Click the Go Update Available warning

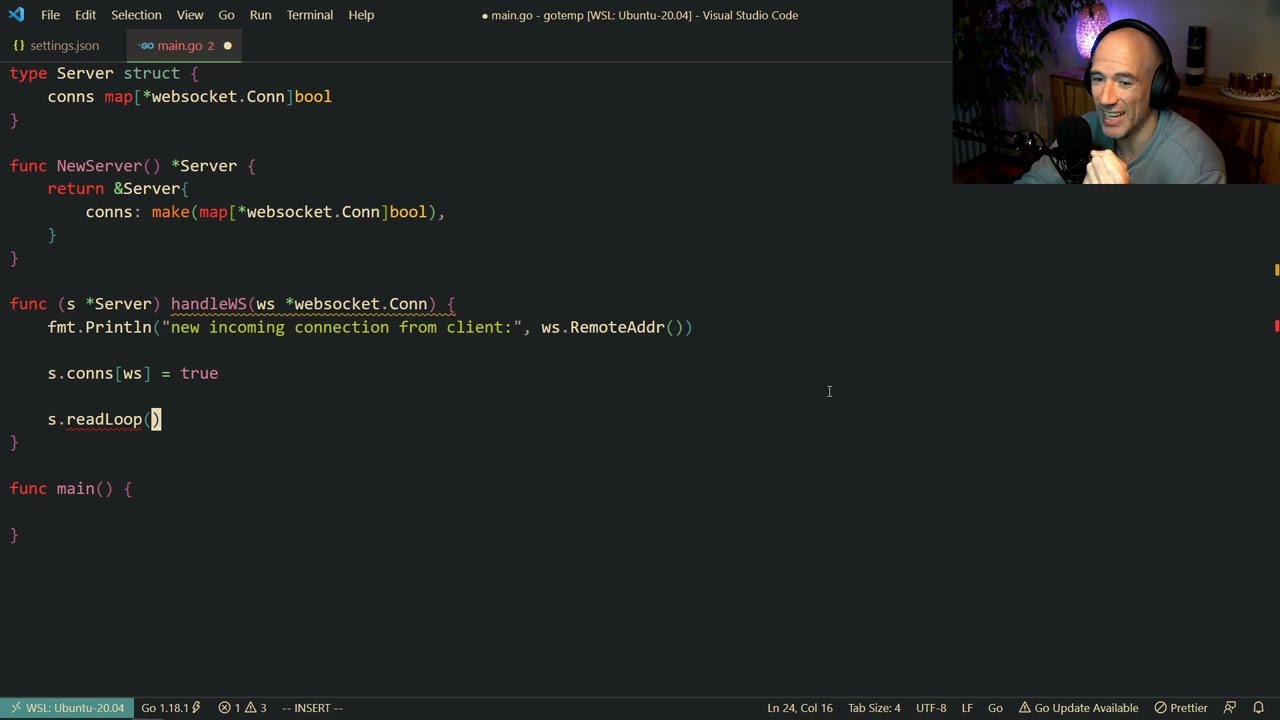click(x=1078, y=708)
